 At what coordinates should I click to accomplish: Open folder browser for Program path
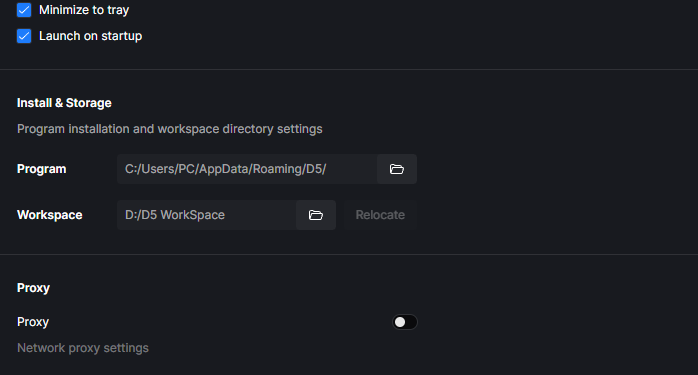(x=397, y=169)
